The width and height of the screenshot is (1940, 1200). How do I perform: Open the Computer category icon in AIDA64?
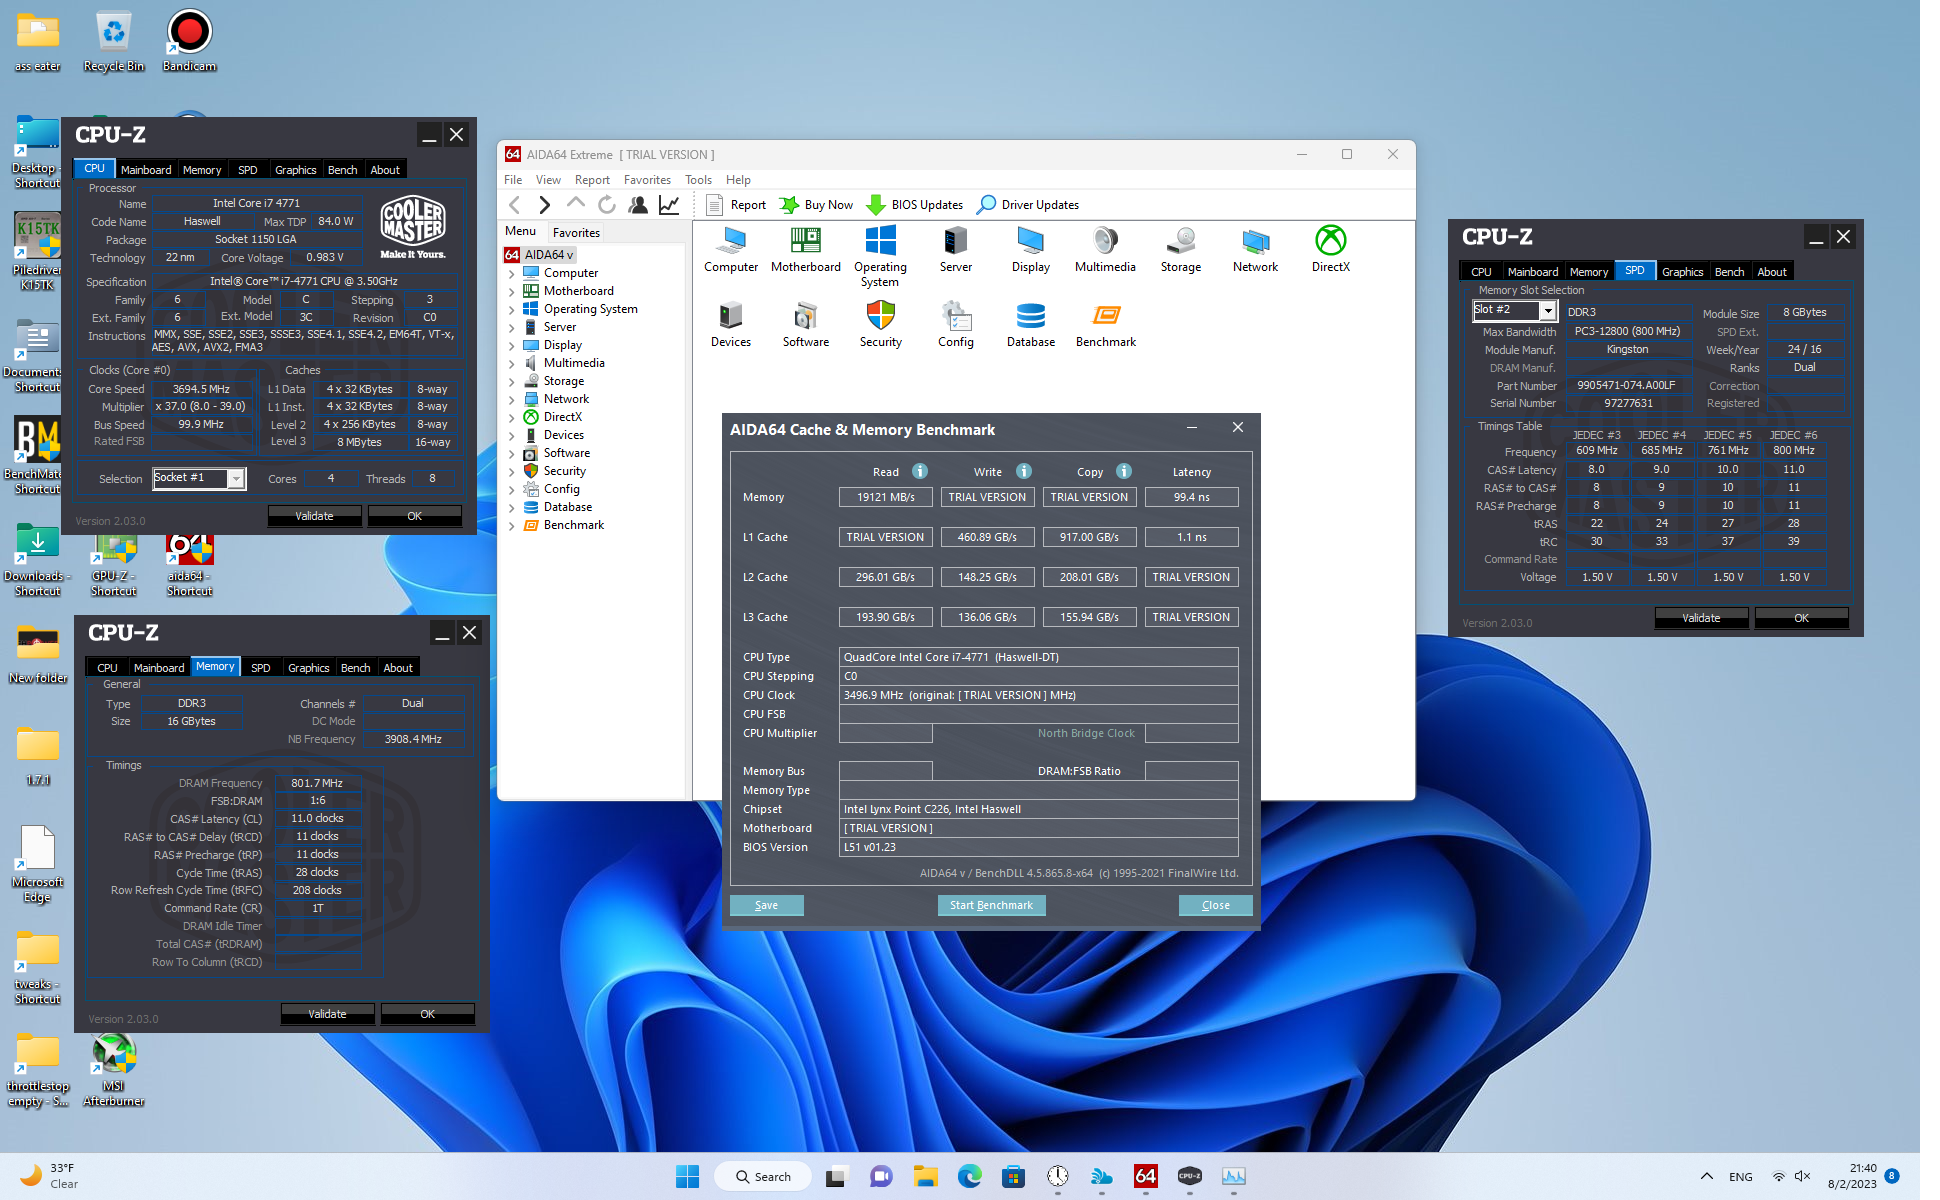[x=731, y=249]
